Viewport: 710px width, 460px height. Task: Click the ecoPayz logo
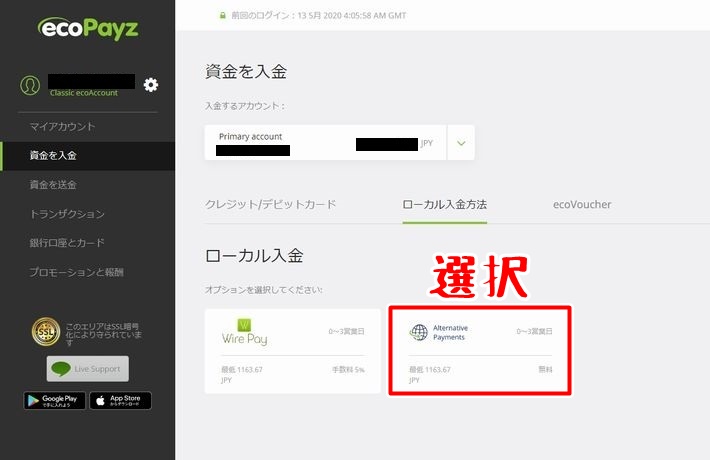point(87,27)
